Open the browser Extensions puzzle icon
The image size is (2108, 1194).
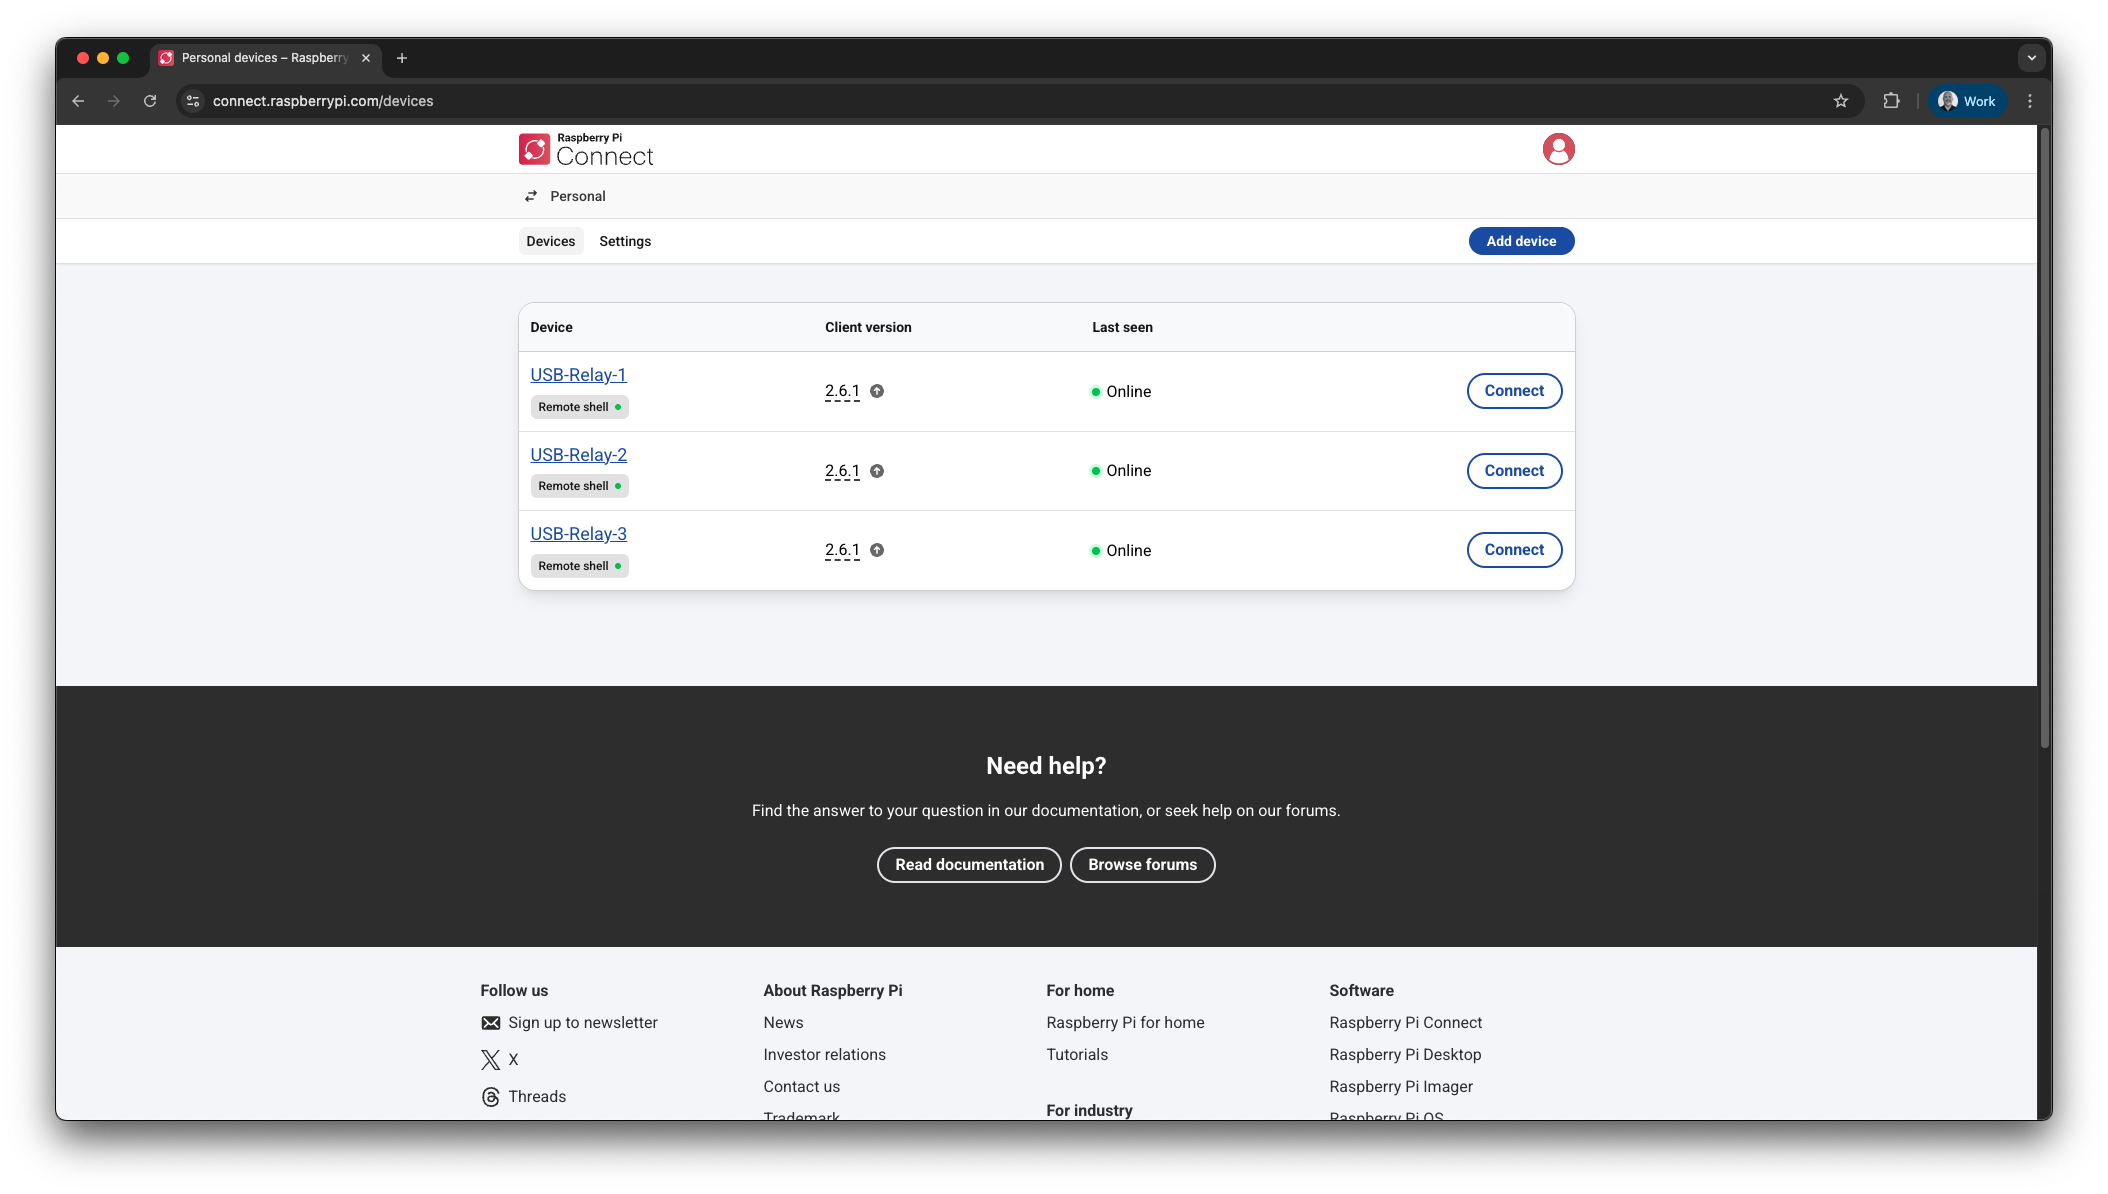pyautogui.click(x=1891, y=101)
